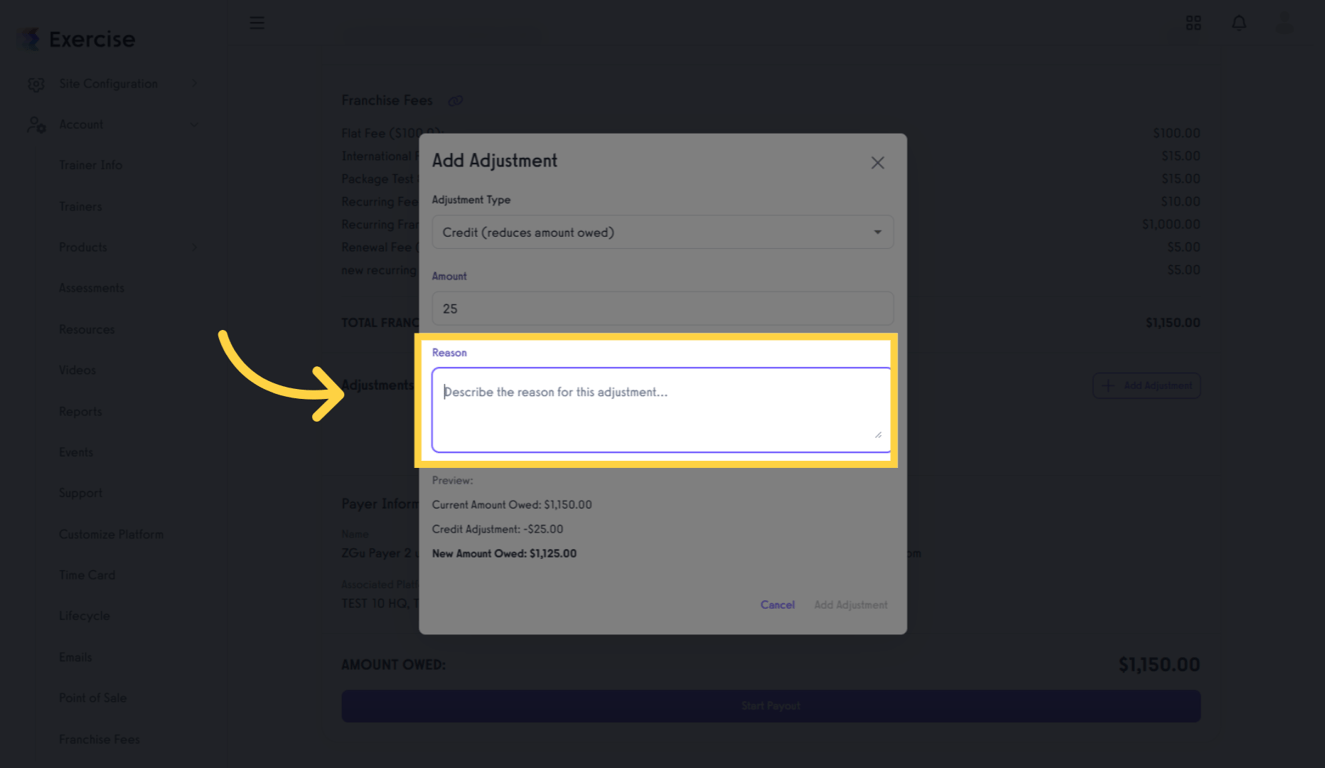Viewport: 1325px width, 768px height.
Task: Click the Reason description text area
Action: pos(663,408)
